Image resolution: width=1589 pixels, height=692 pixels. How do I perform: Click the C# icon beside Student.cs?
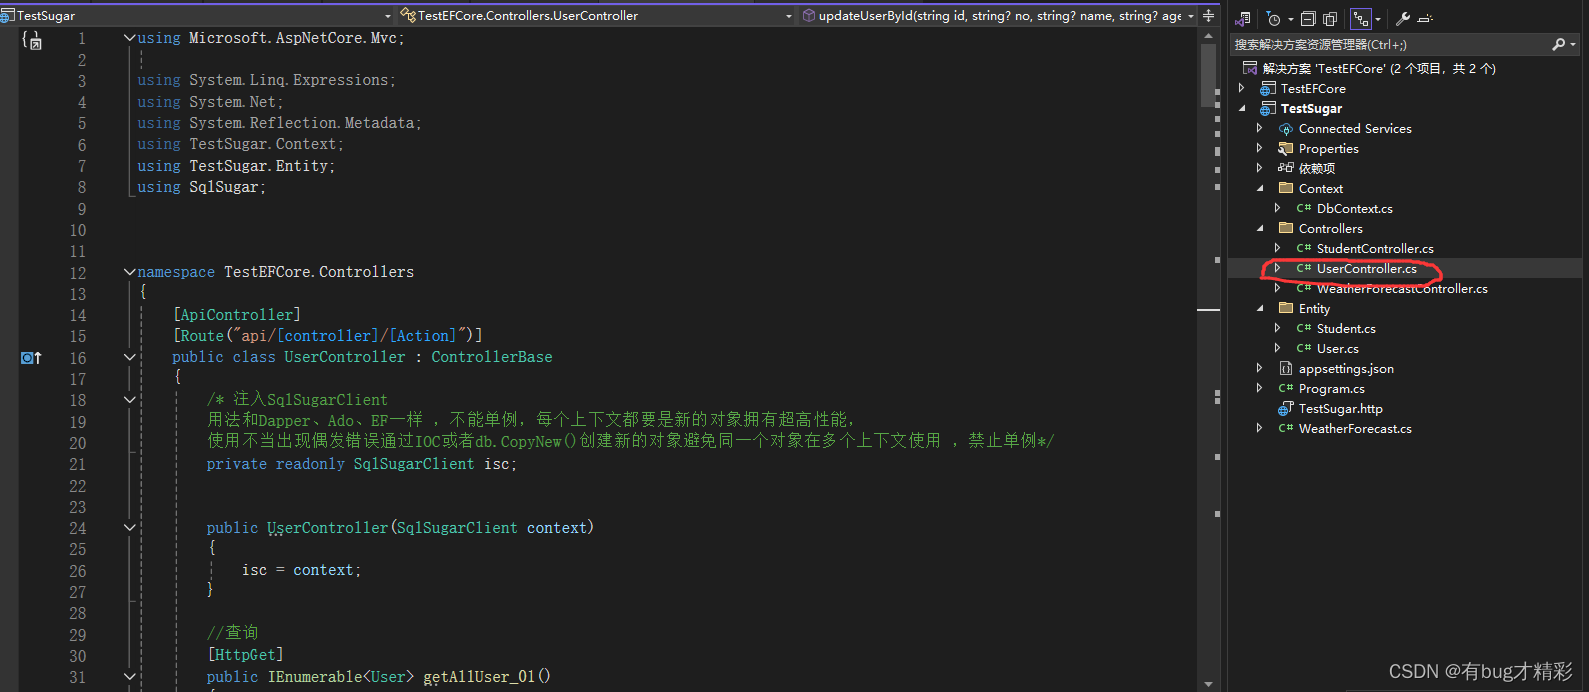click(1304, 328)
